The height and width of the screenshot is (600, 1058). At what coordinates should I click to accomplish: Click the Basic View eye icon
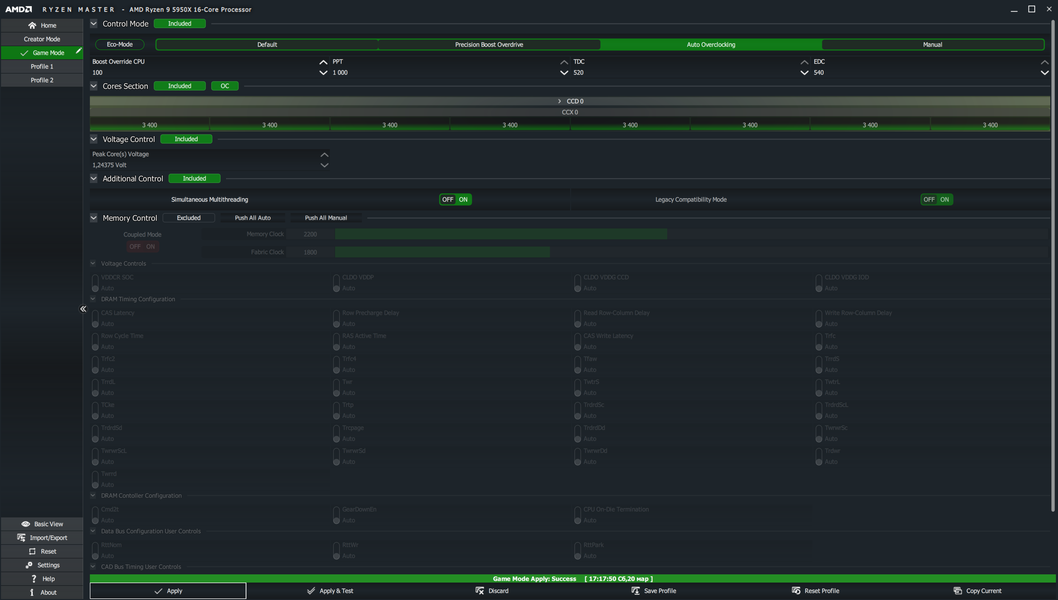tap(26, 524)
